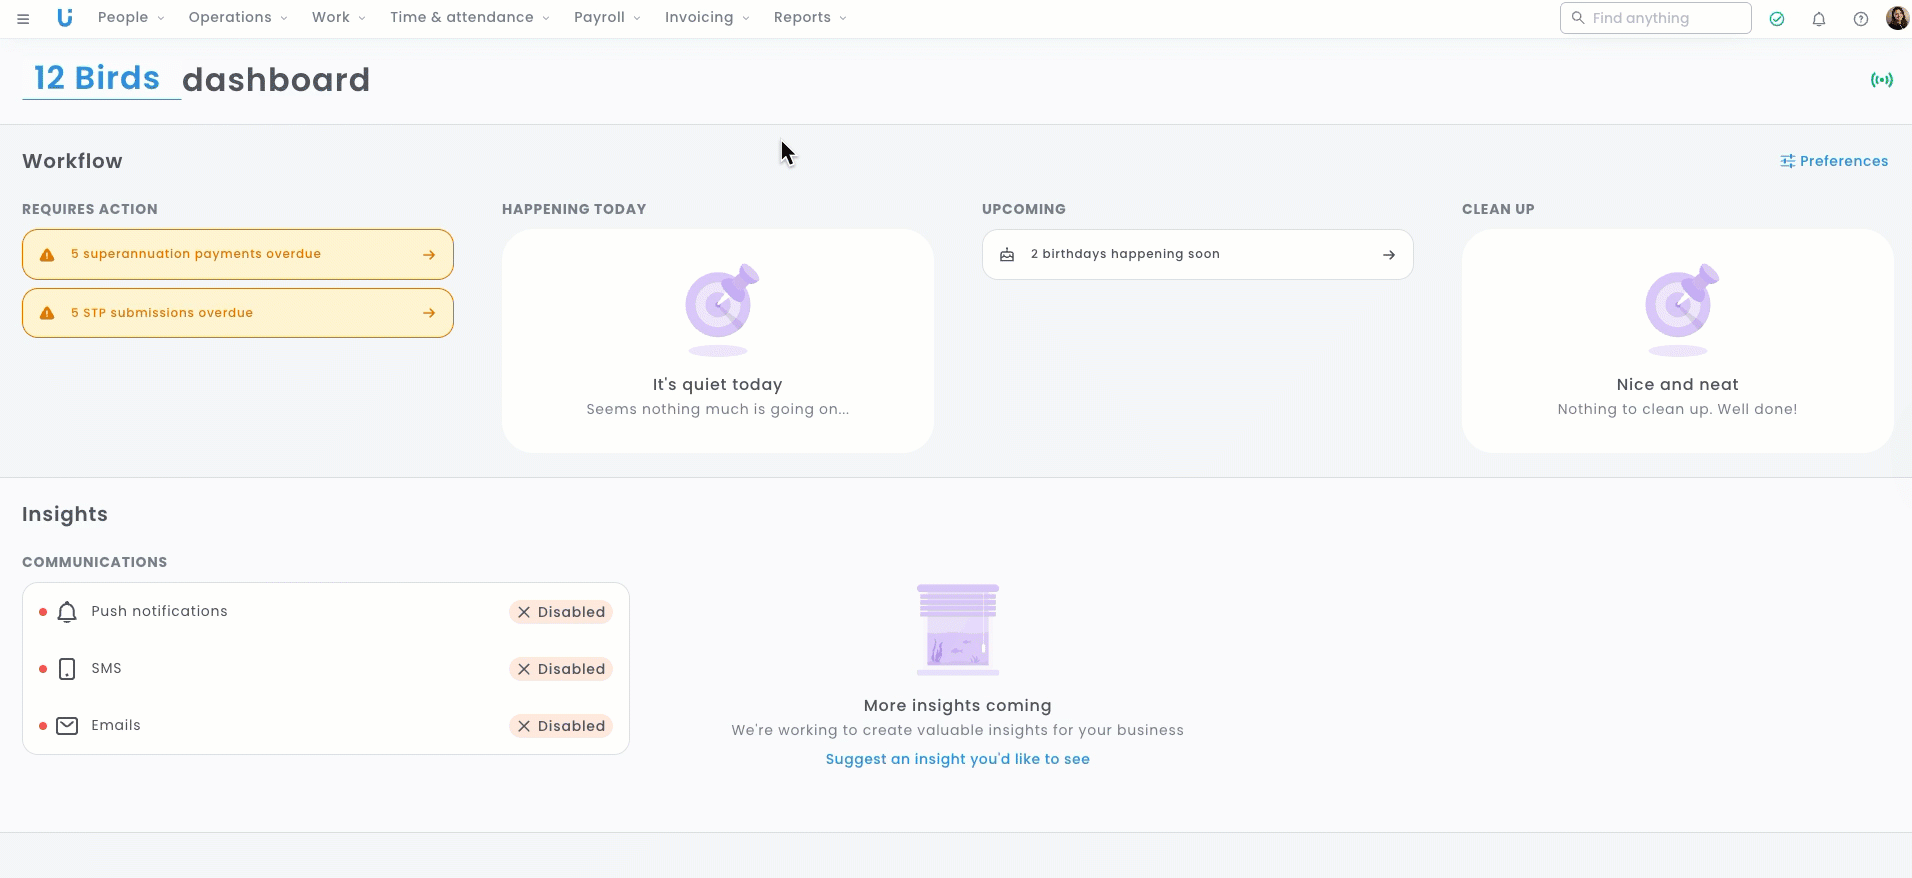Click Suggest an insight you'd like to see
Viewport: 1912px width, 878px height.
[957, 759]
